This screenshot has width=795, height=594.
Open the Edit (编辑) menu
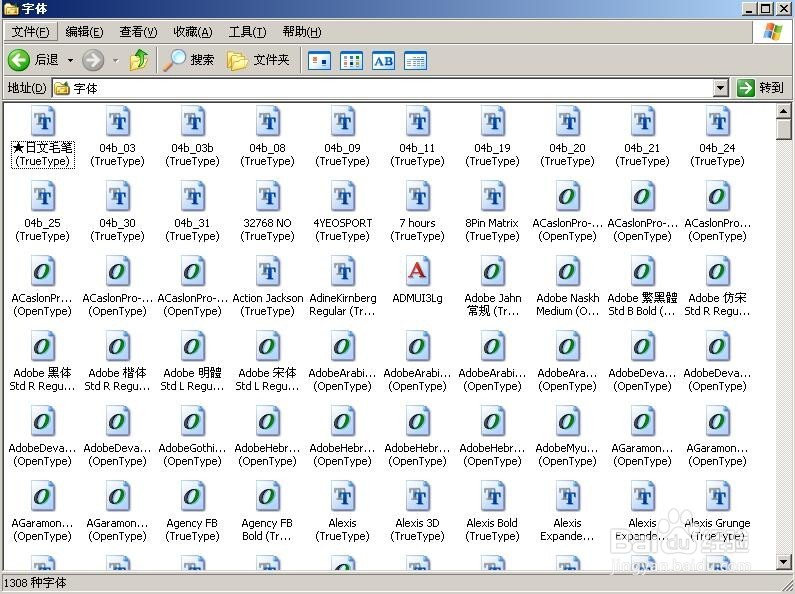coord(84,32)
